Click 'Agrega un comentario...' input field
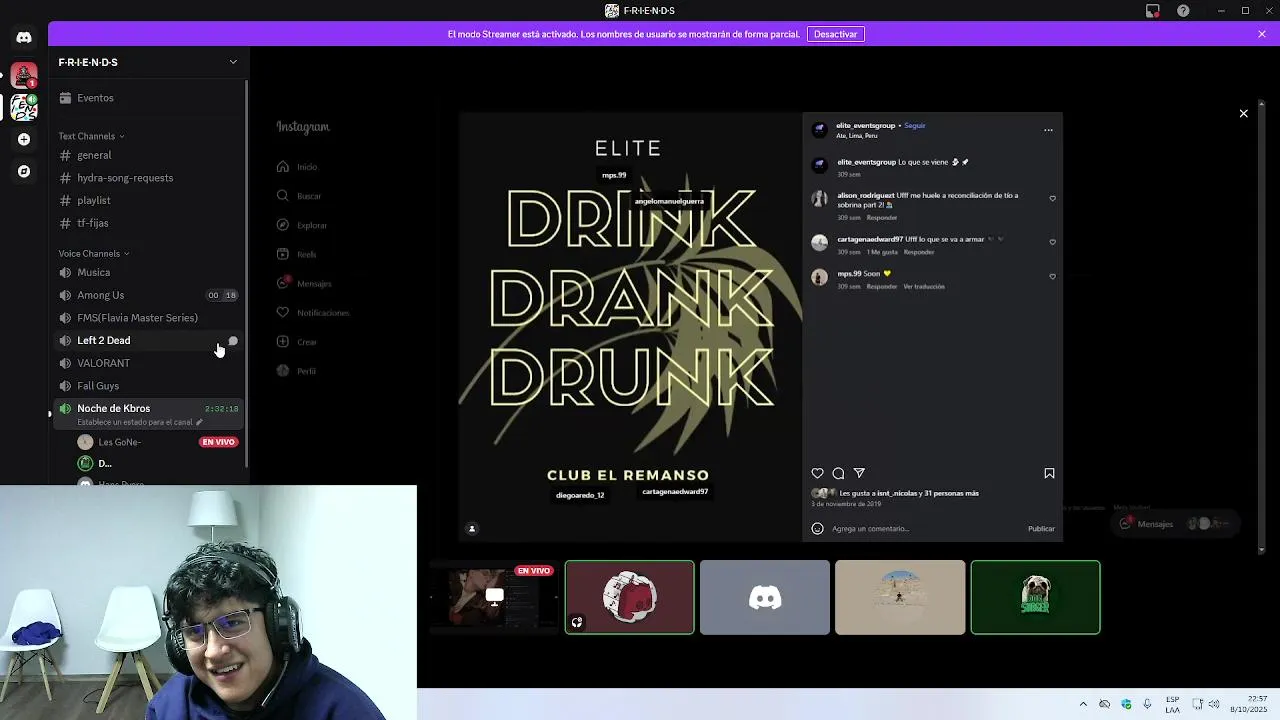The width and height of the screenshot is (1280, 720). (x=925, y=528)
